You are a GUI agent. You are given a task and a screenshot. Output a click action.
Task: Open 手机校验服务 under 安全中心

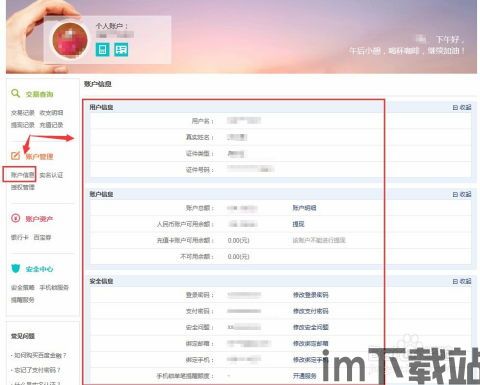54,287
